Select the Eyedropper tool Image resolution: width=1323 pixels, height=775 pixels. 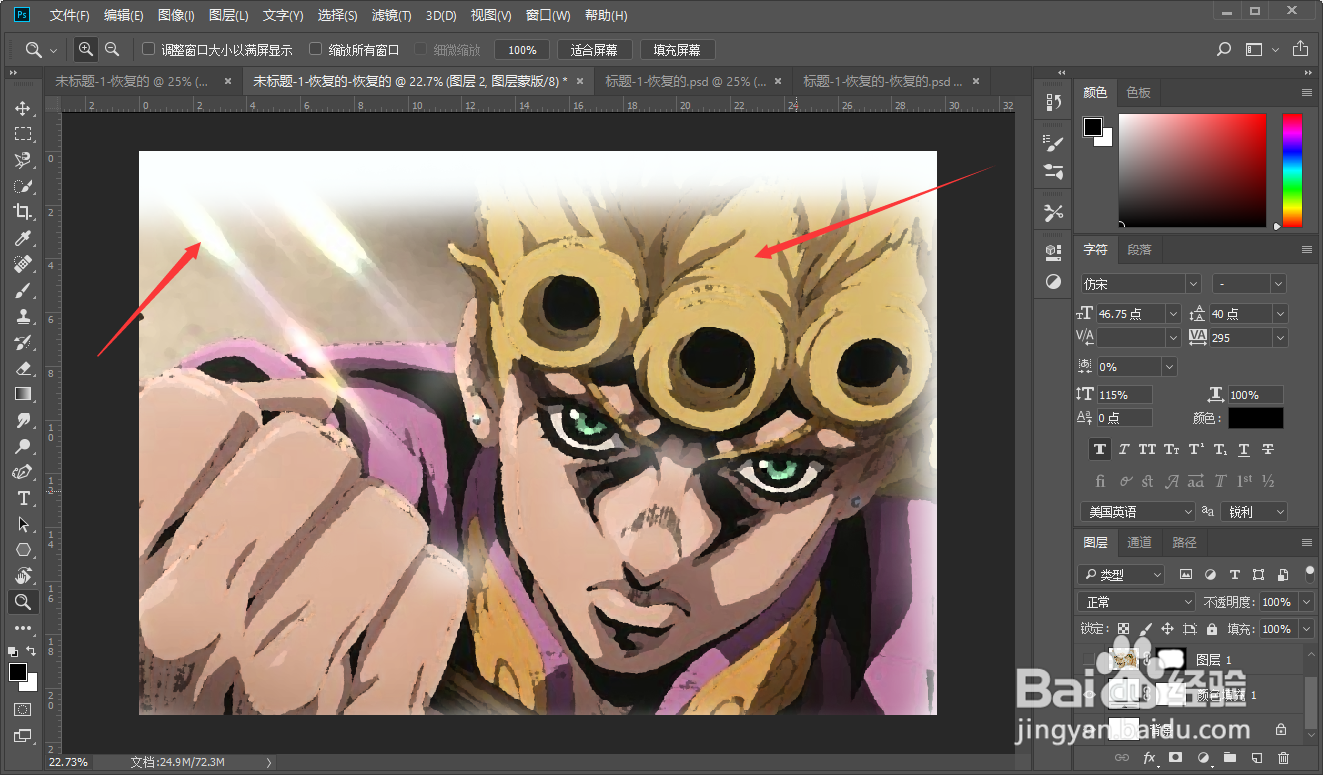pos(22,238)
